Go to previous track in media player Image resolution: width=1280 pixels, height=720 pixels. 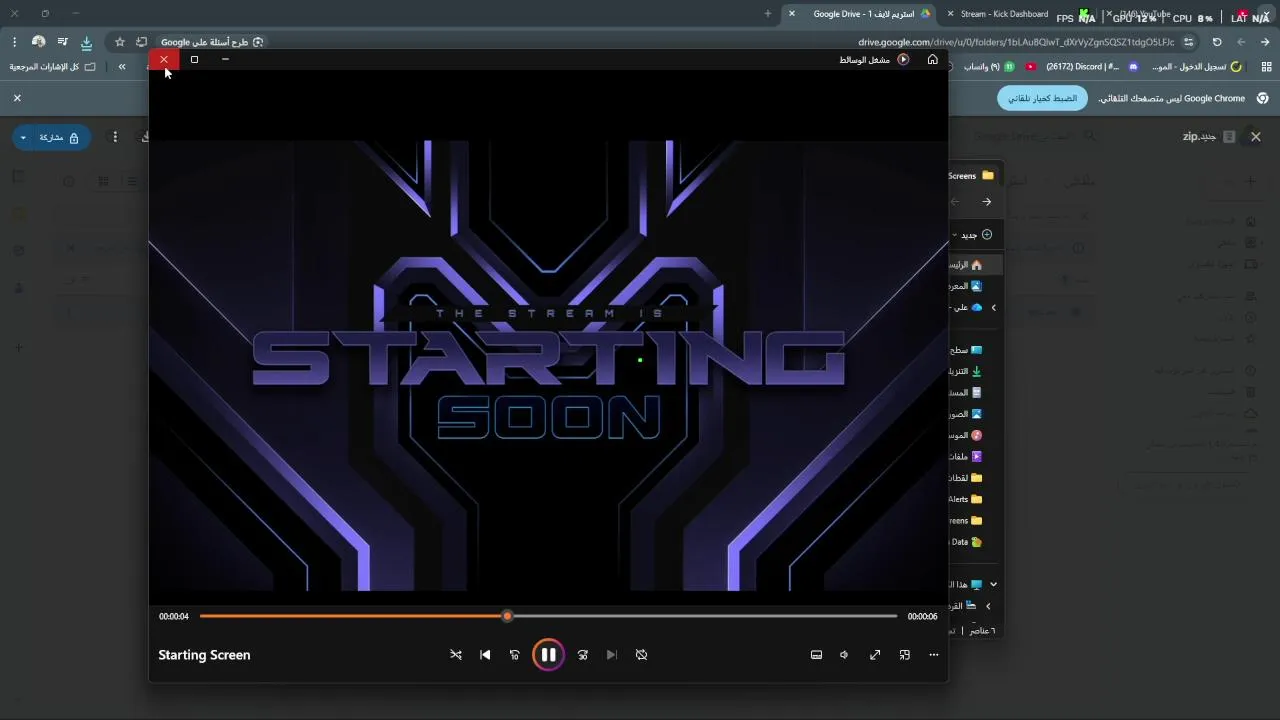tap(485, 655)
